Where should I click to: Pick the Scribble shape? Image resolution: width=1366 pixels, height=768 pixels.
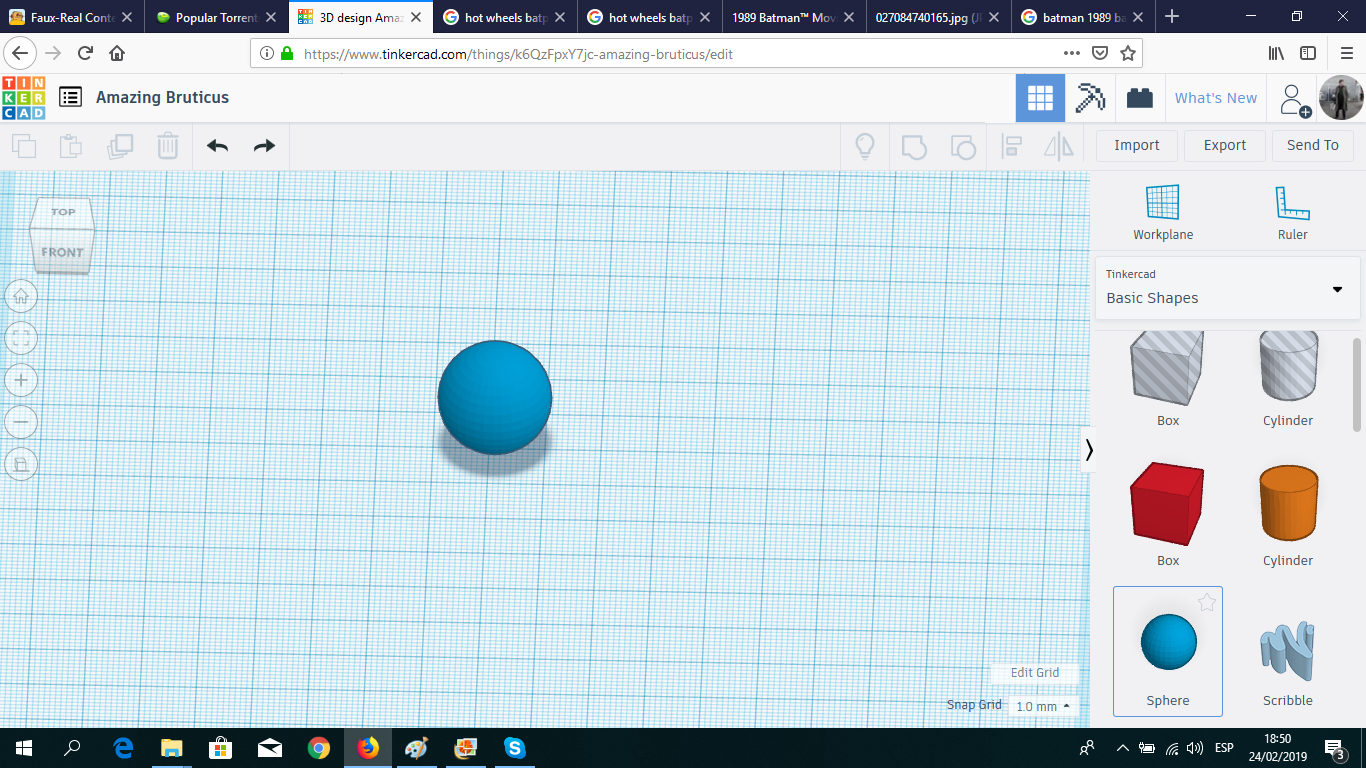point(1288,651)
